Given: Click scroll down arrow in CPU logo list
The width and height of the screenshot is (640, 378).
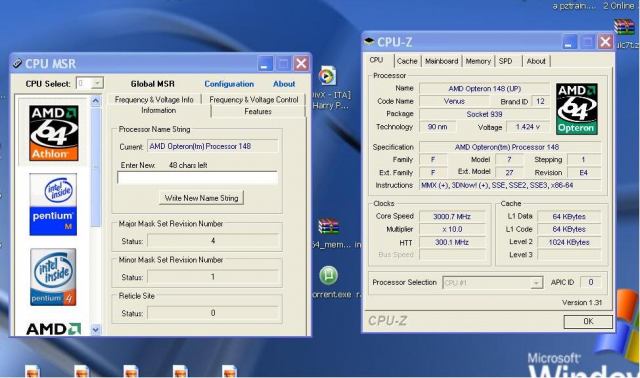Looking at the screenshot, I should (x=96, y=329).
